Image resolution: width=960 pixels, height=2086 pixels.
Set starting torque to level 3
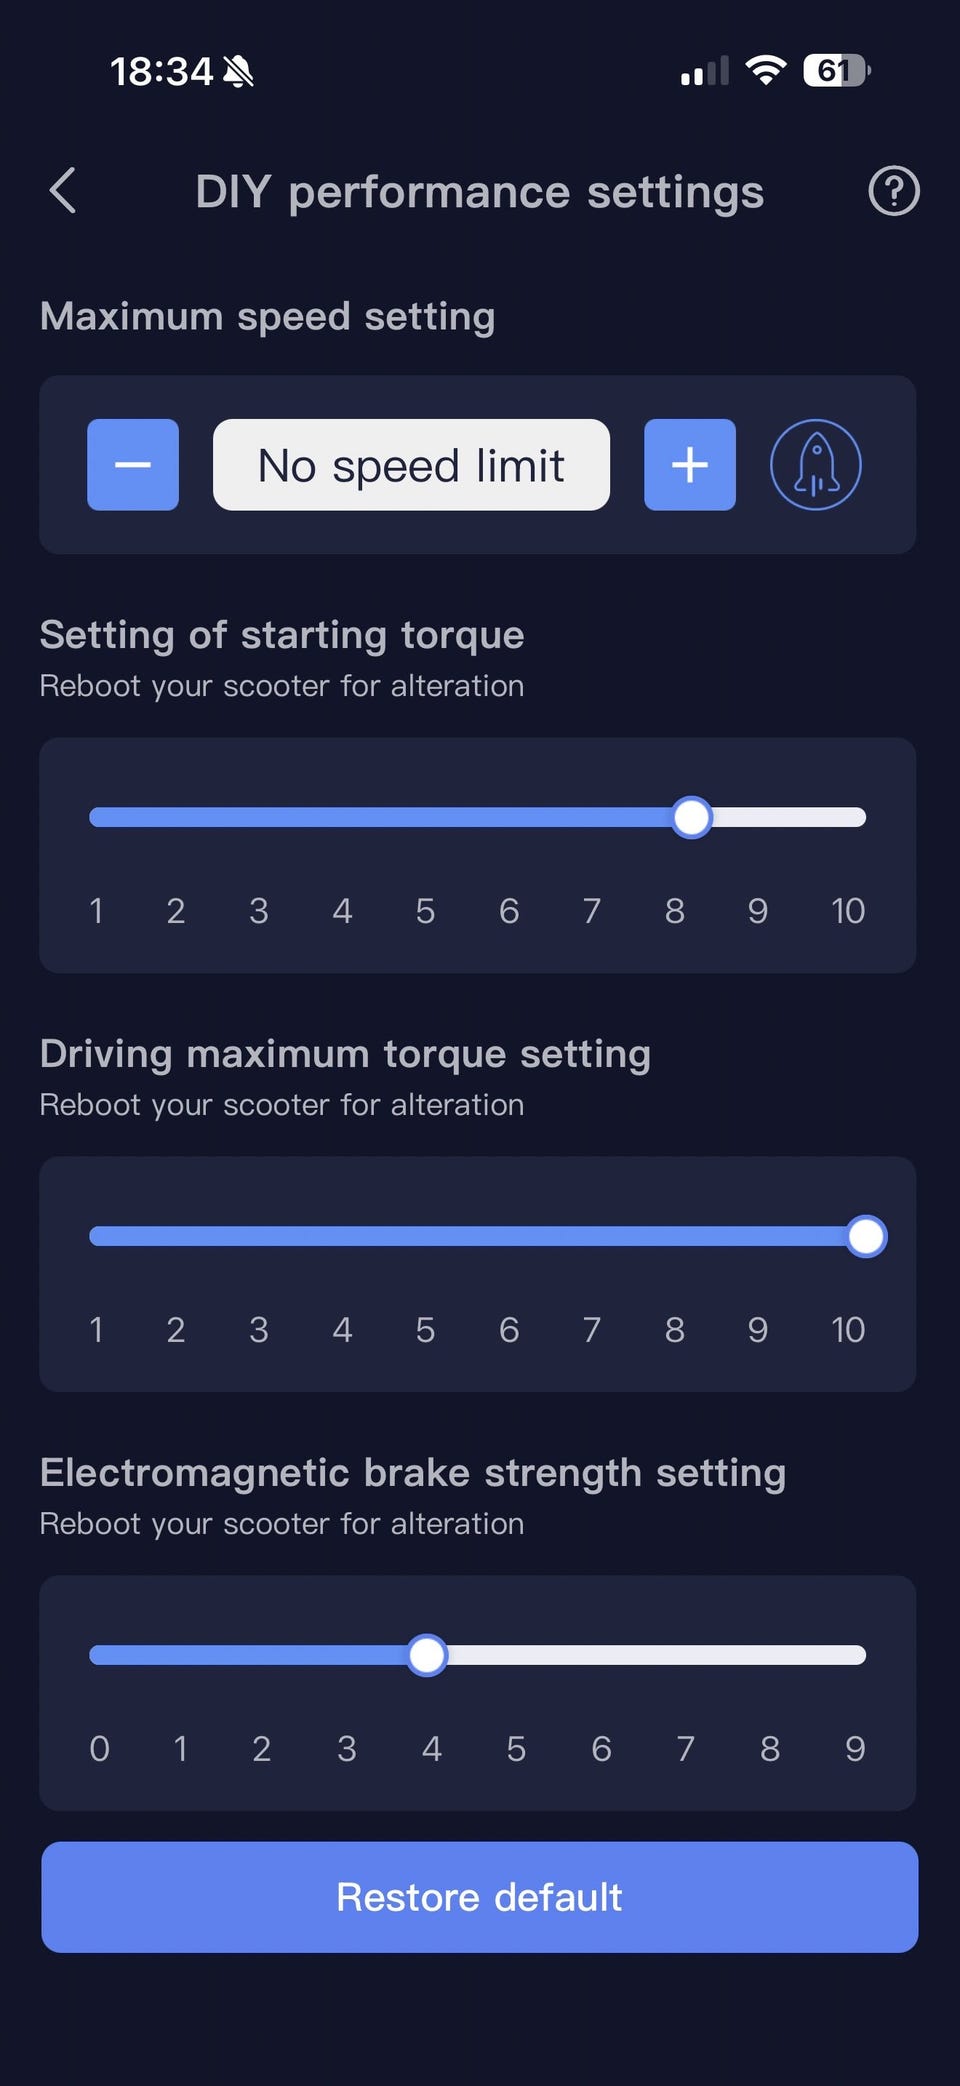point(259,817)
